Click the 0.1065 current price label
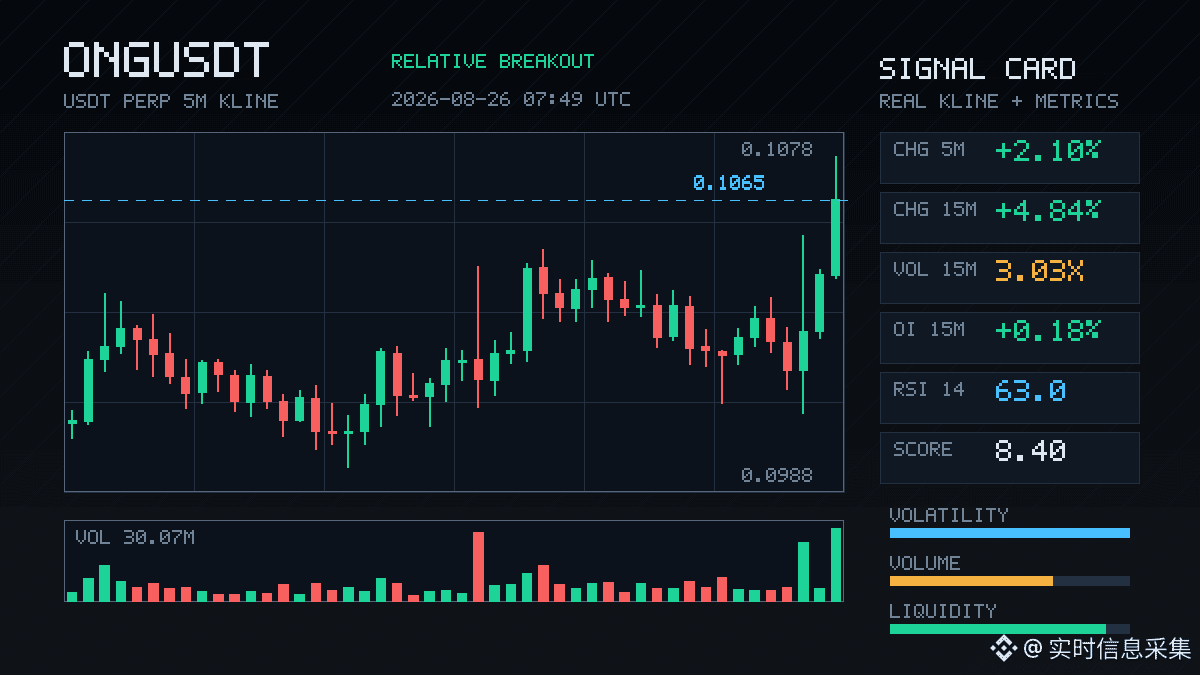Screen dimensions: 1200x675 pos(728,183)
